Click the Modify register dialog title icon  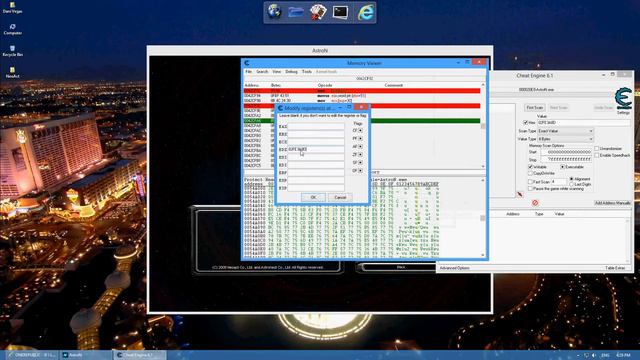point(280,108)
